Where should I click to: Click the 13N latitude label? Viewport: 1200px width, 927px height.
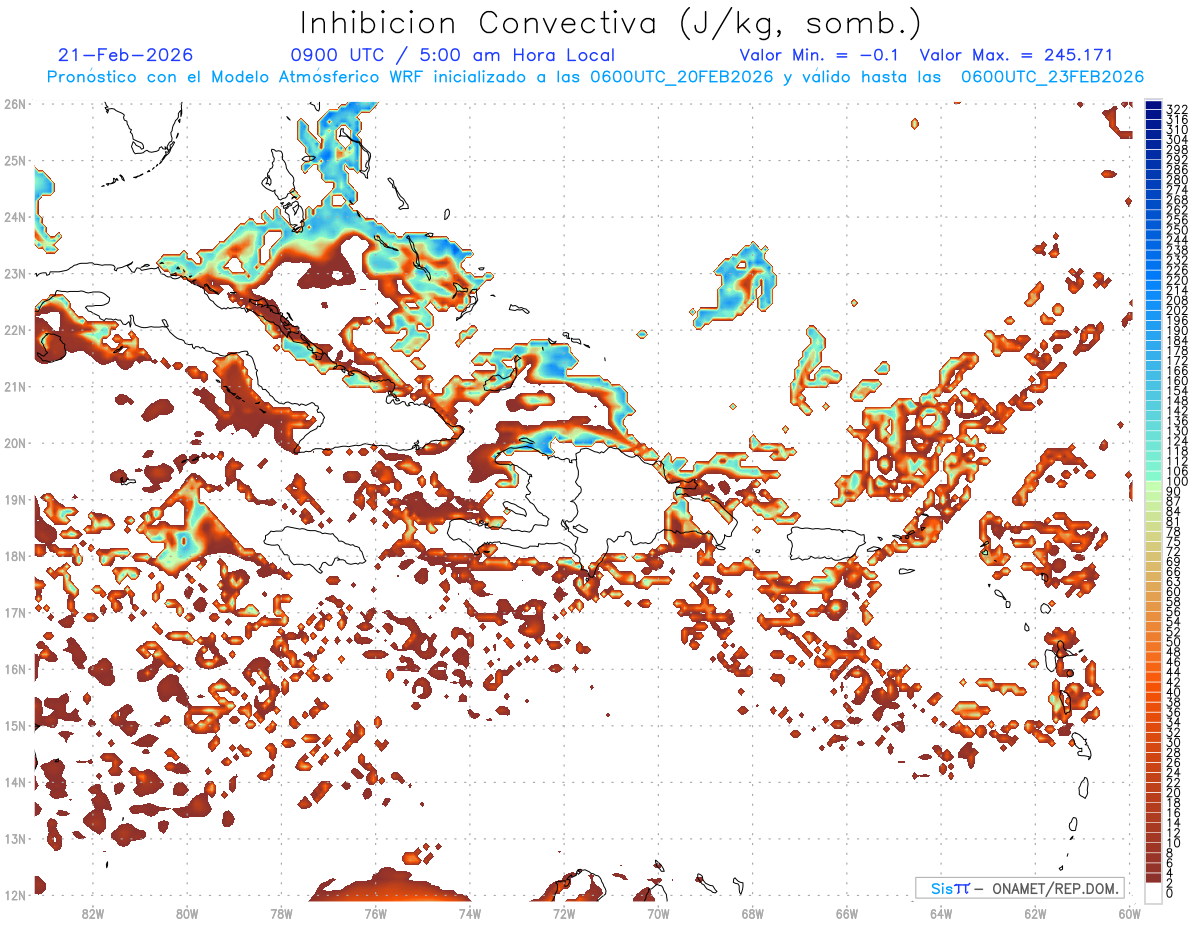coord(14,838)
